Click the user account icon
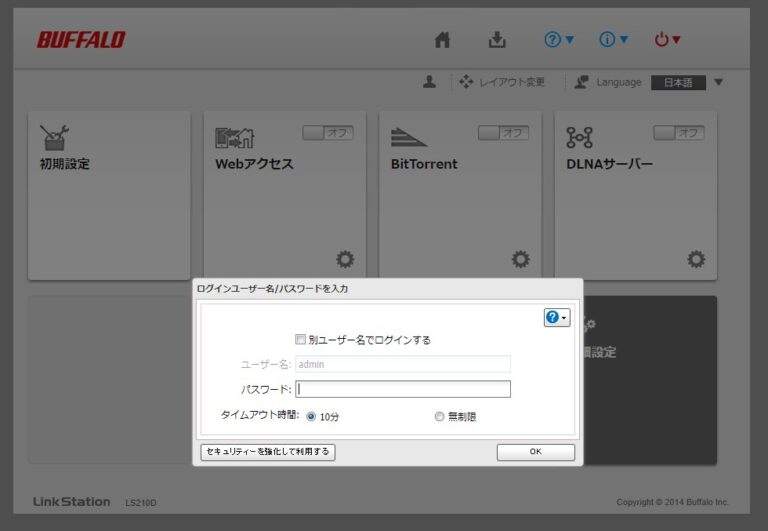The width and height of the screenshot is (768, 531). (x=429, y=82)
